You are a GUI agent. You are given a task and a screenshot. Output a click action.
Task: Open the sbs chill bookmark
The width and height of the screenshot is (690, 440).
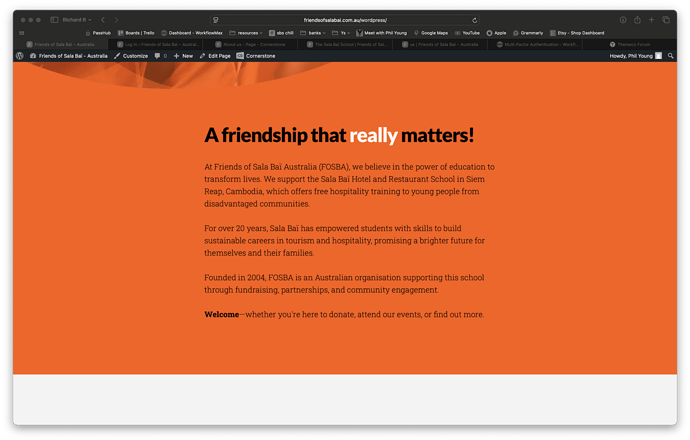281,33
